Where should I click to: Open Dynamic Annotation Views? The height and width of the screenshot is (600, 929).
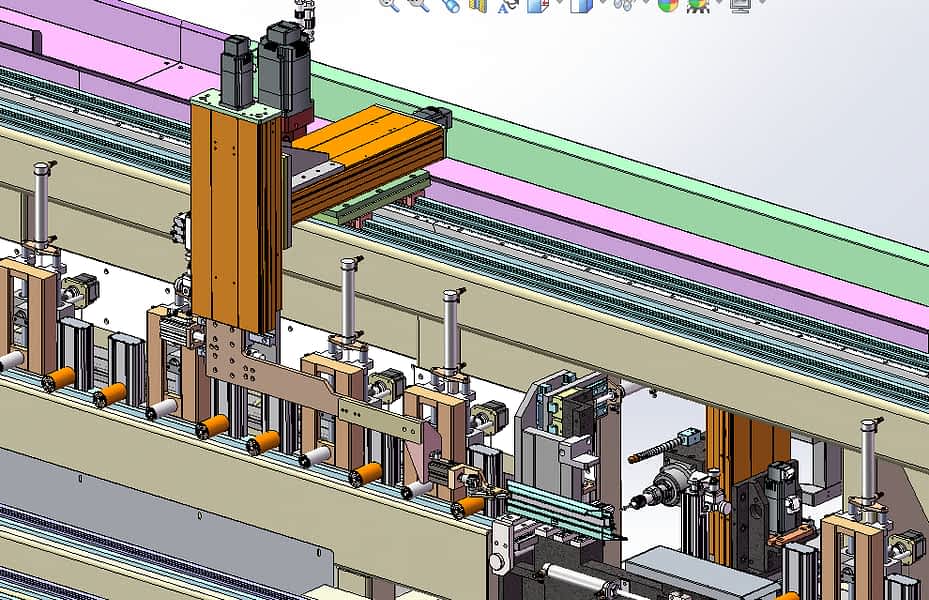point(507,4)
